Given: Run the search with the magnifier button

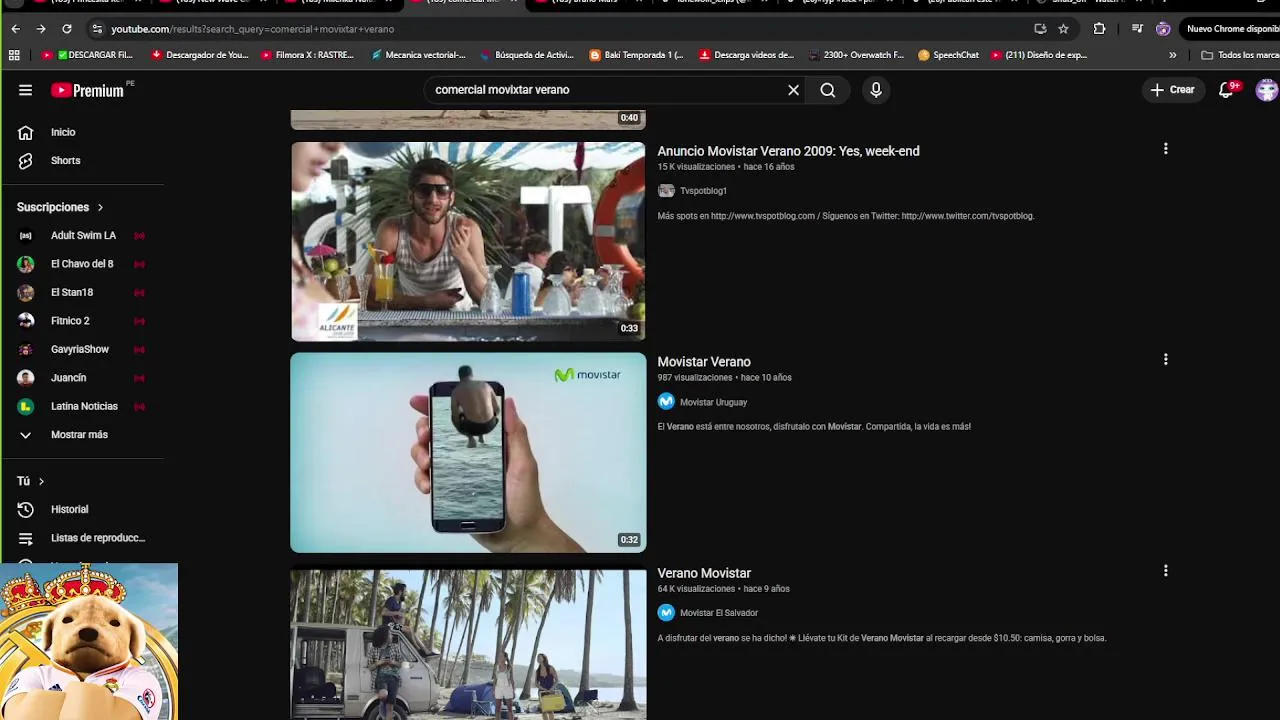Looking at the screenshot, I should click(x=828, y=90).
